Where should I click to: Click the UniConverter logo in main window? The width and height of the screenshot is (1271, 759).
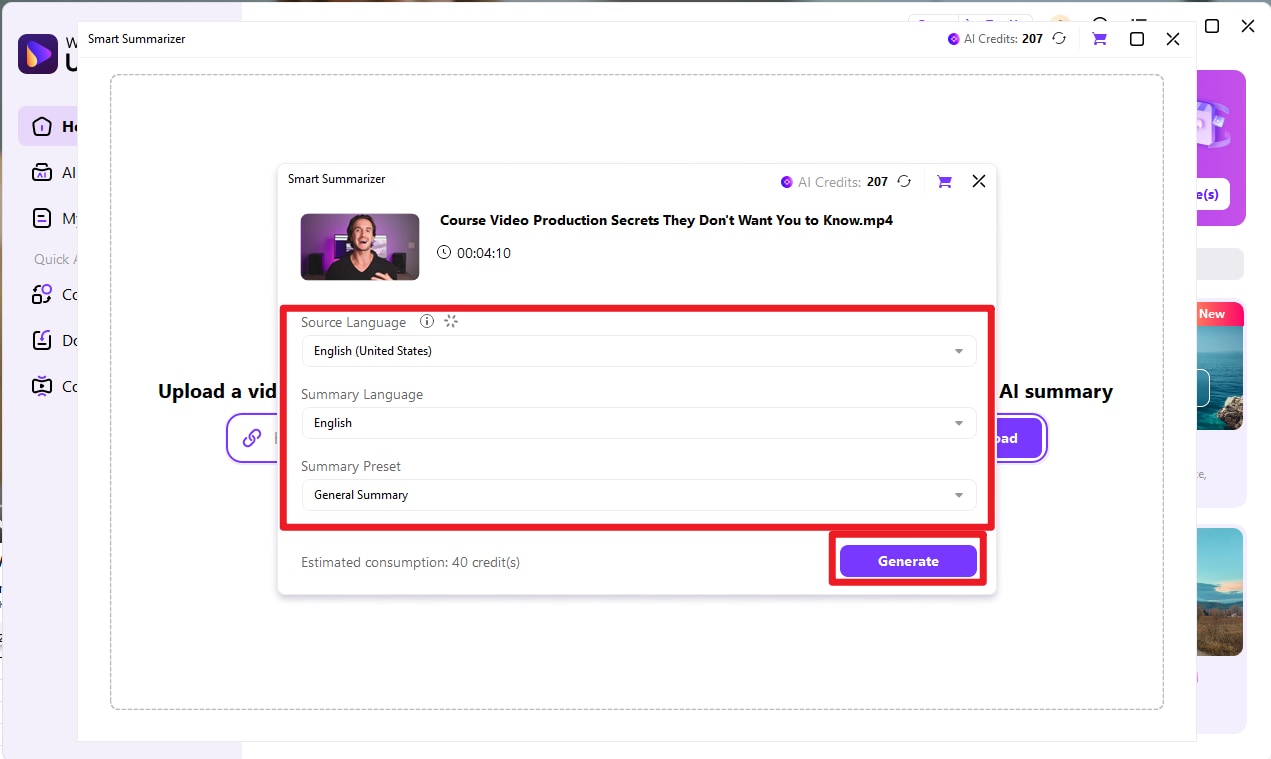[x=37, y=53]
